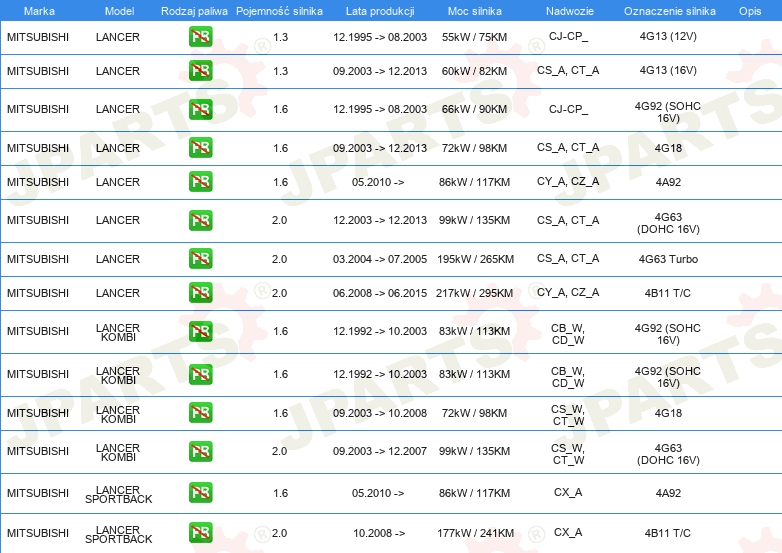The width and height of the screenshot is (782, 553).
Task: Click LANCER KOMBI model in the 99kW / 135KM row
Action: (x=118, y=452)
